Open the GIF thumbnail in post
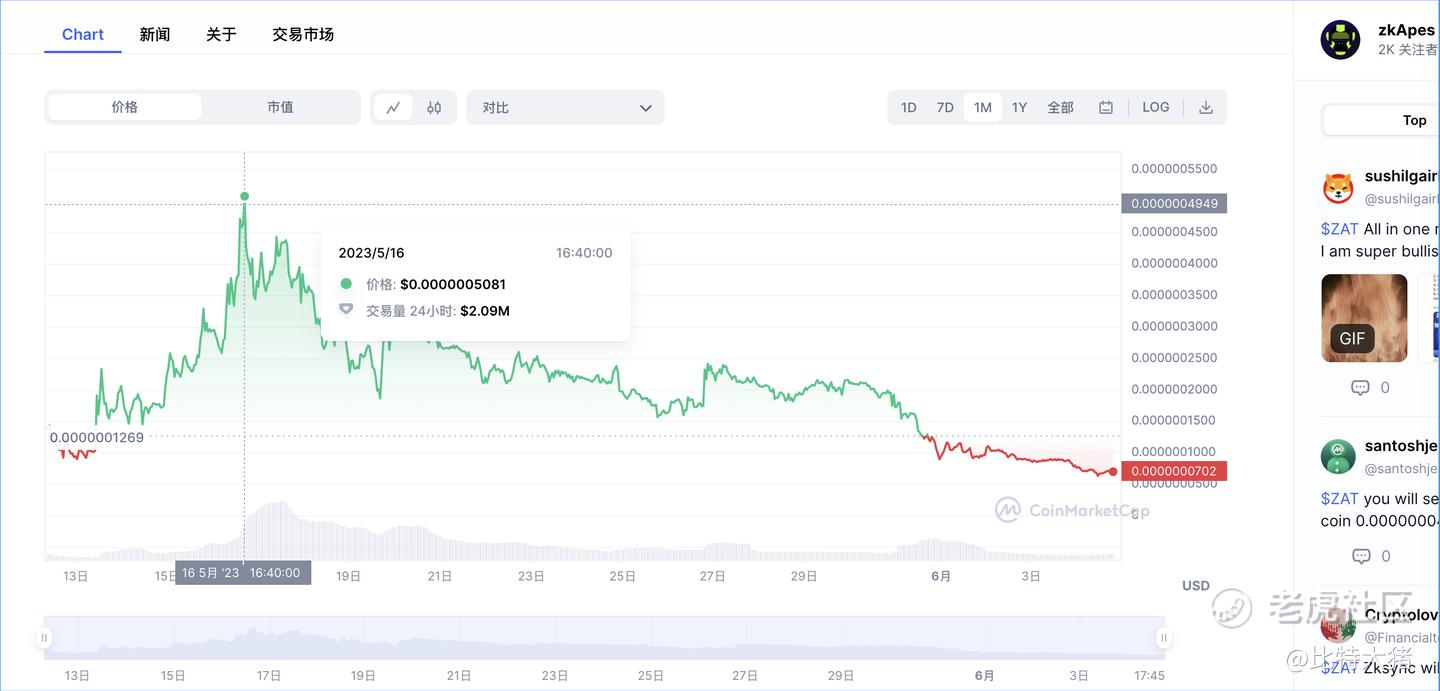Image resolution: width=1440 pixels, height=691 pixels. [x=1364, y=318]
